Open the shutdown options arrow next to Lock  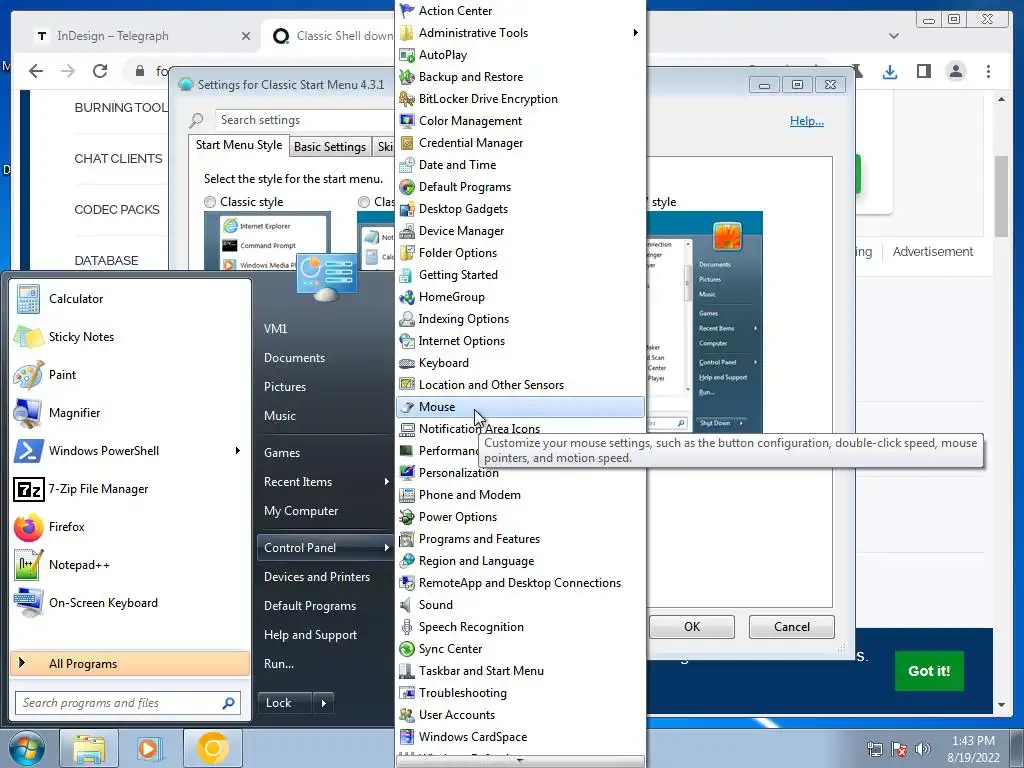(324, 703)
